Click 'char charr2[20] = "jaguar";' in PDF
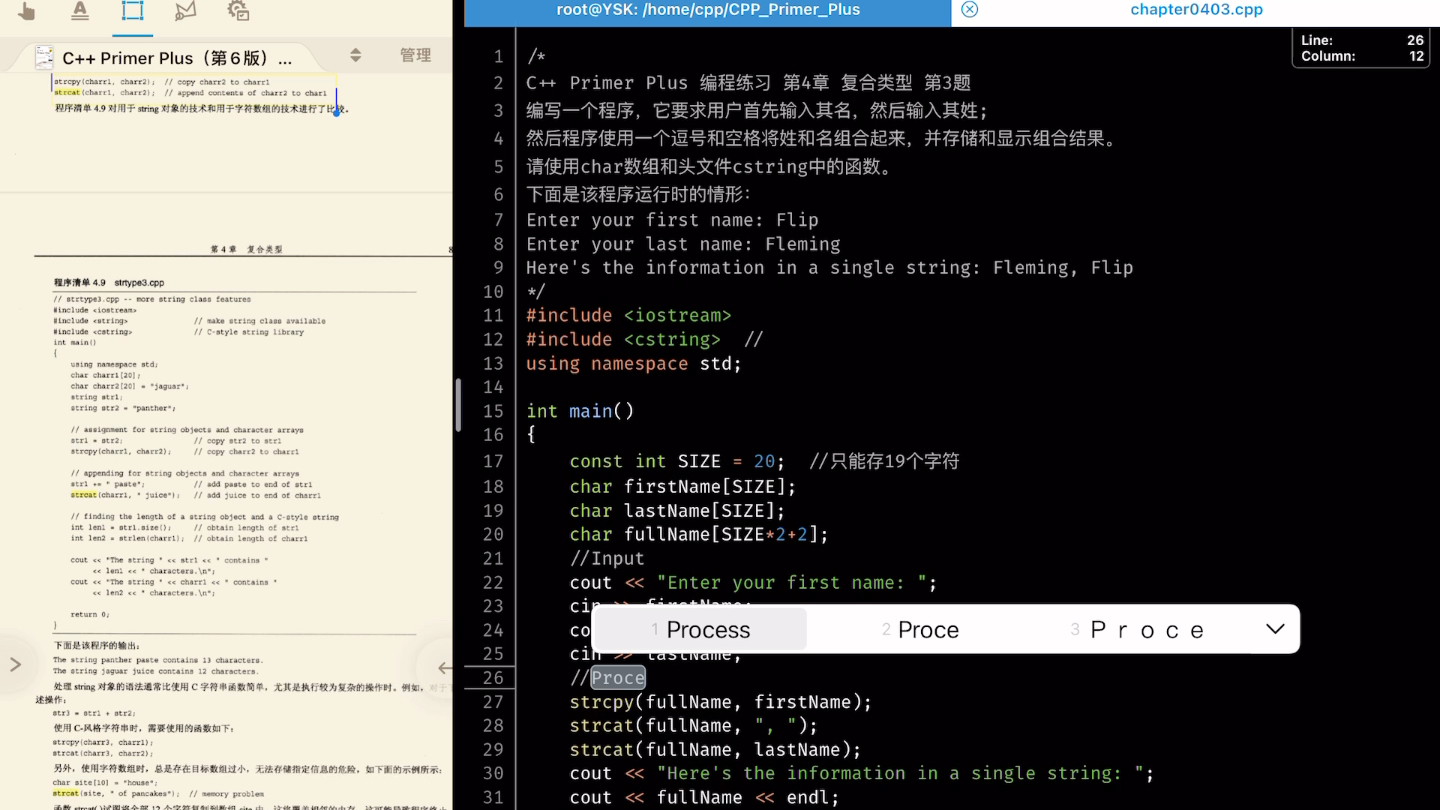The height and width of the screenshot is (810, 1440). 129,386
